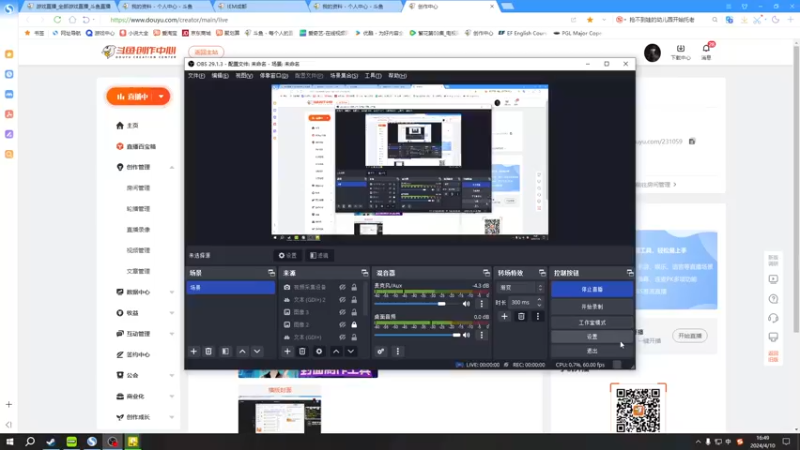Expand the 商业化 sidebar section
800x450 pixels.
(x=172, y=396)
